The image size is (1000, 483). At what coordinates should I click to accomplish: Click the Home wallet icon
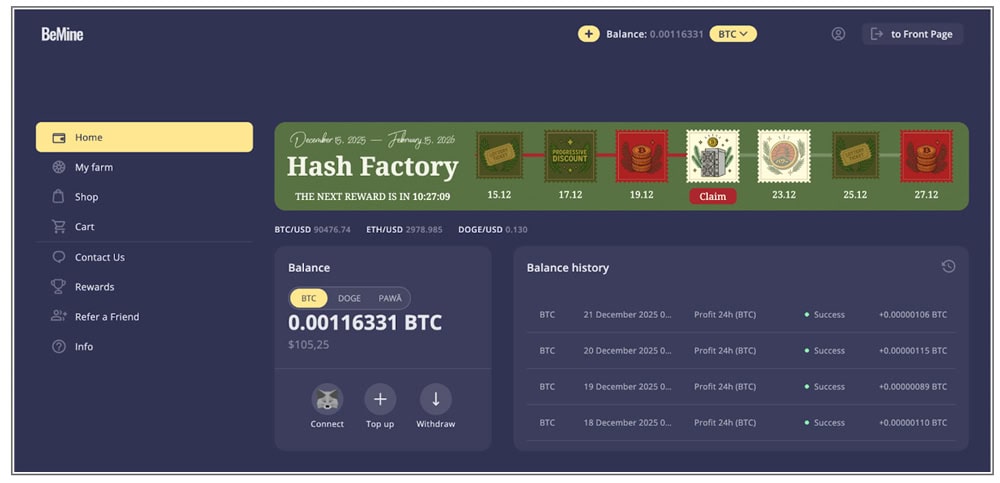(x=59, y=137)
